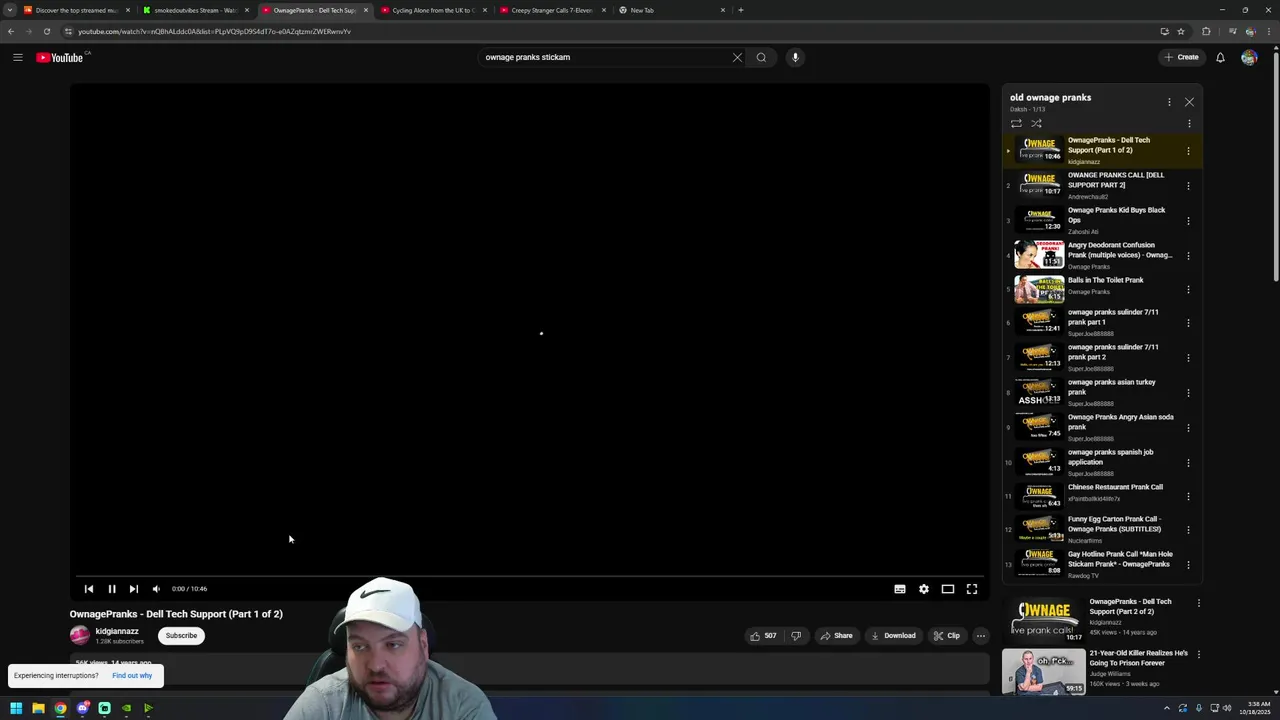
Task: Play Angry Deodorant Confusion Prank thumbnail
Action: (x=1039, y=254)
